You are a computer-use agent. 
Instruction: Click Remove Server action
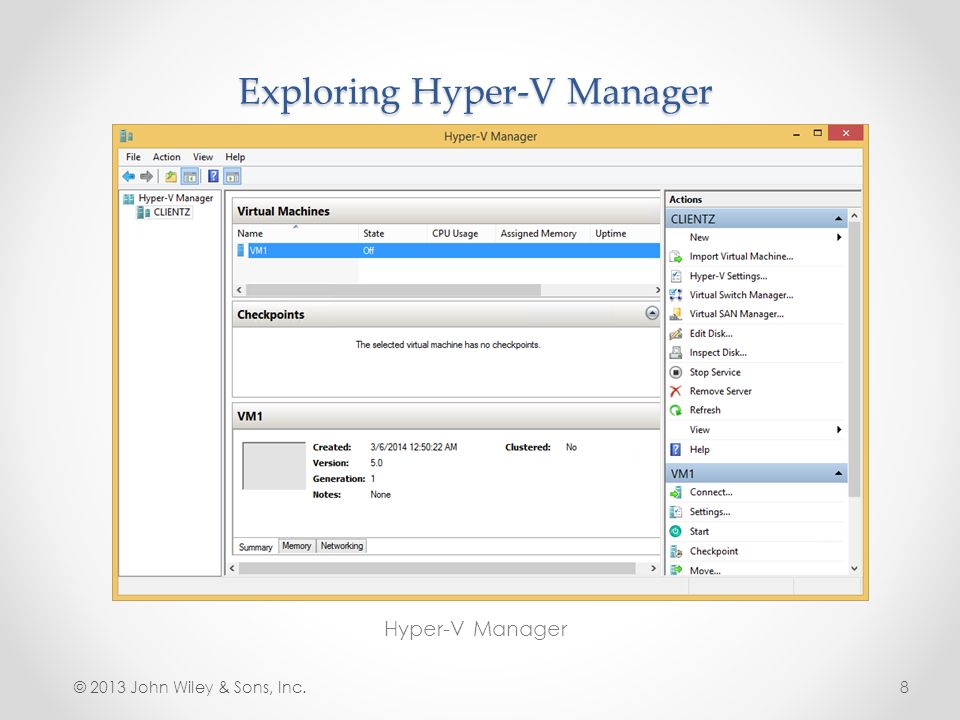721,391
